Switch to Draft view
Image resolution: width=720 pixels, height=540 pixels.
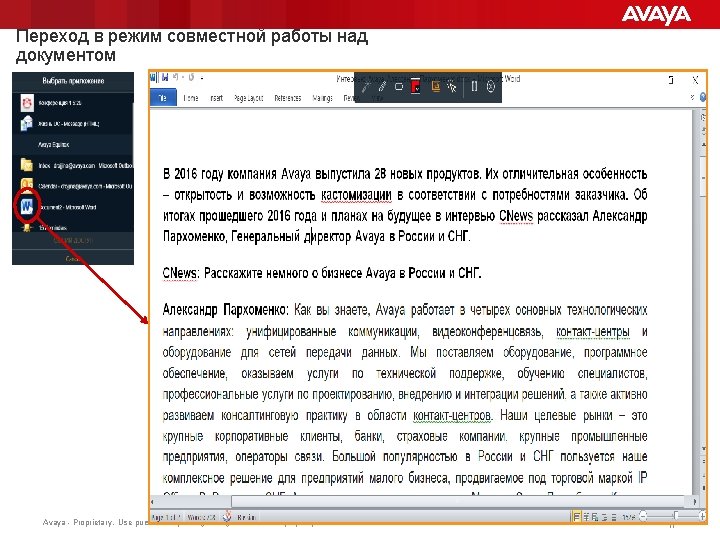pos(613,517)
